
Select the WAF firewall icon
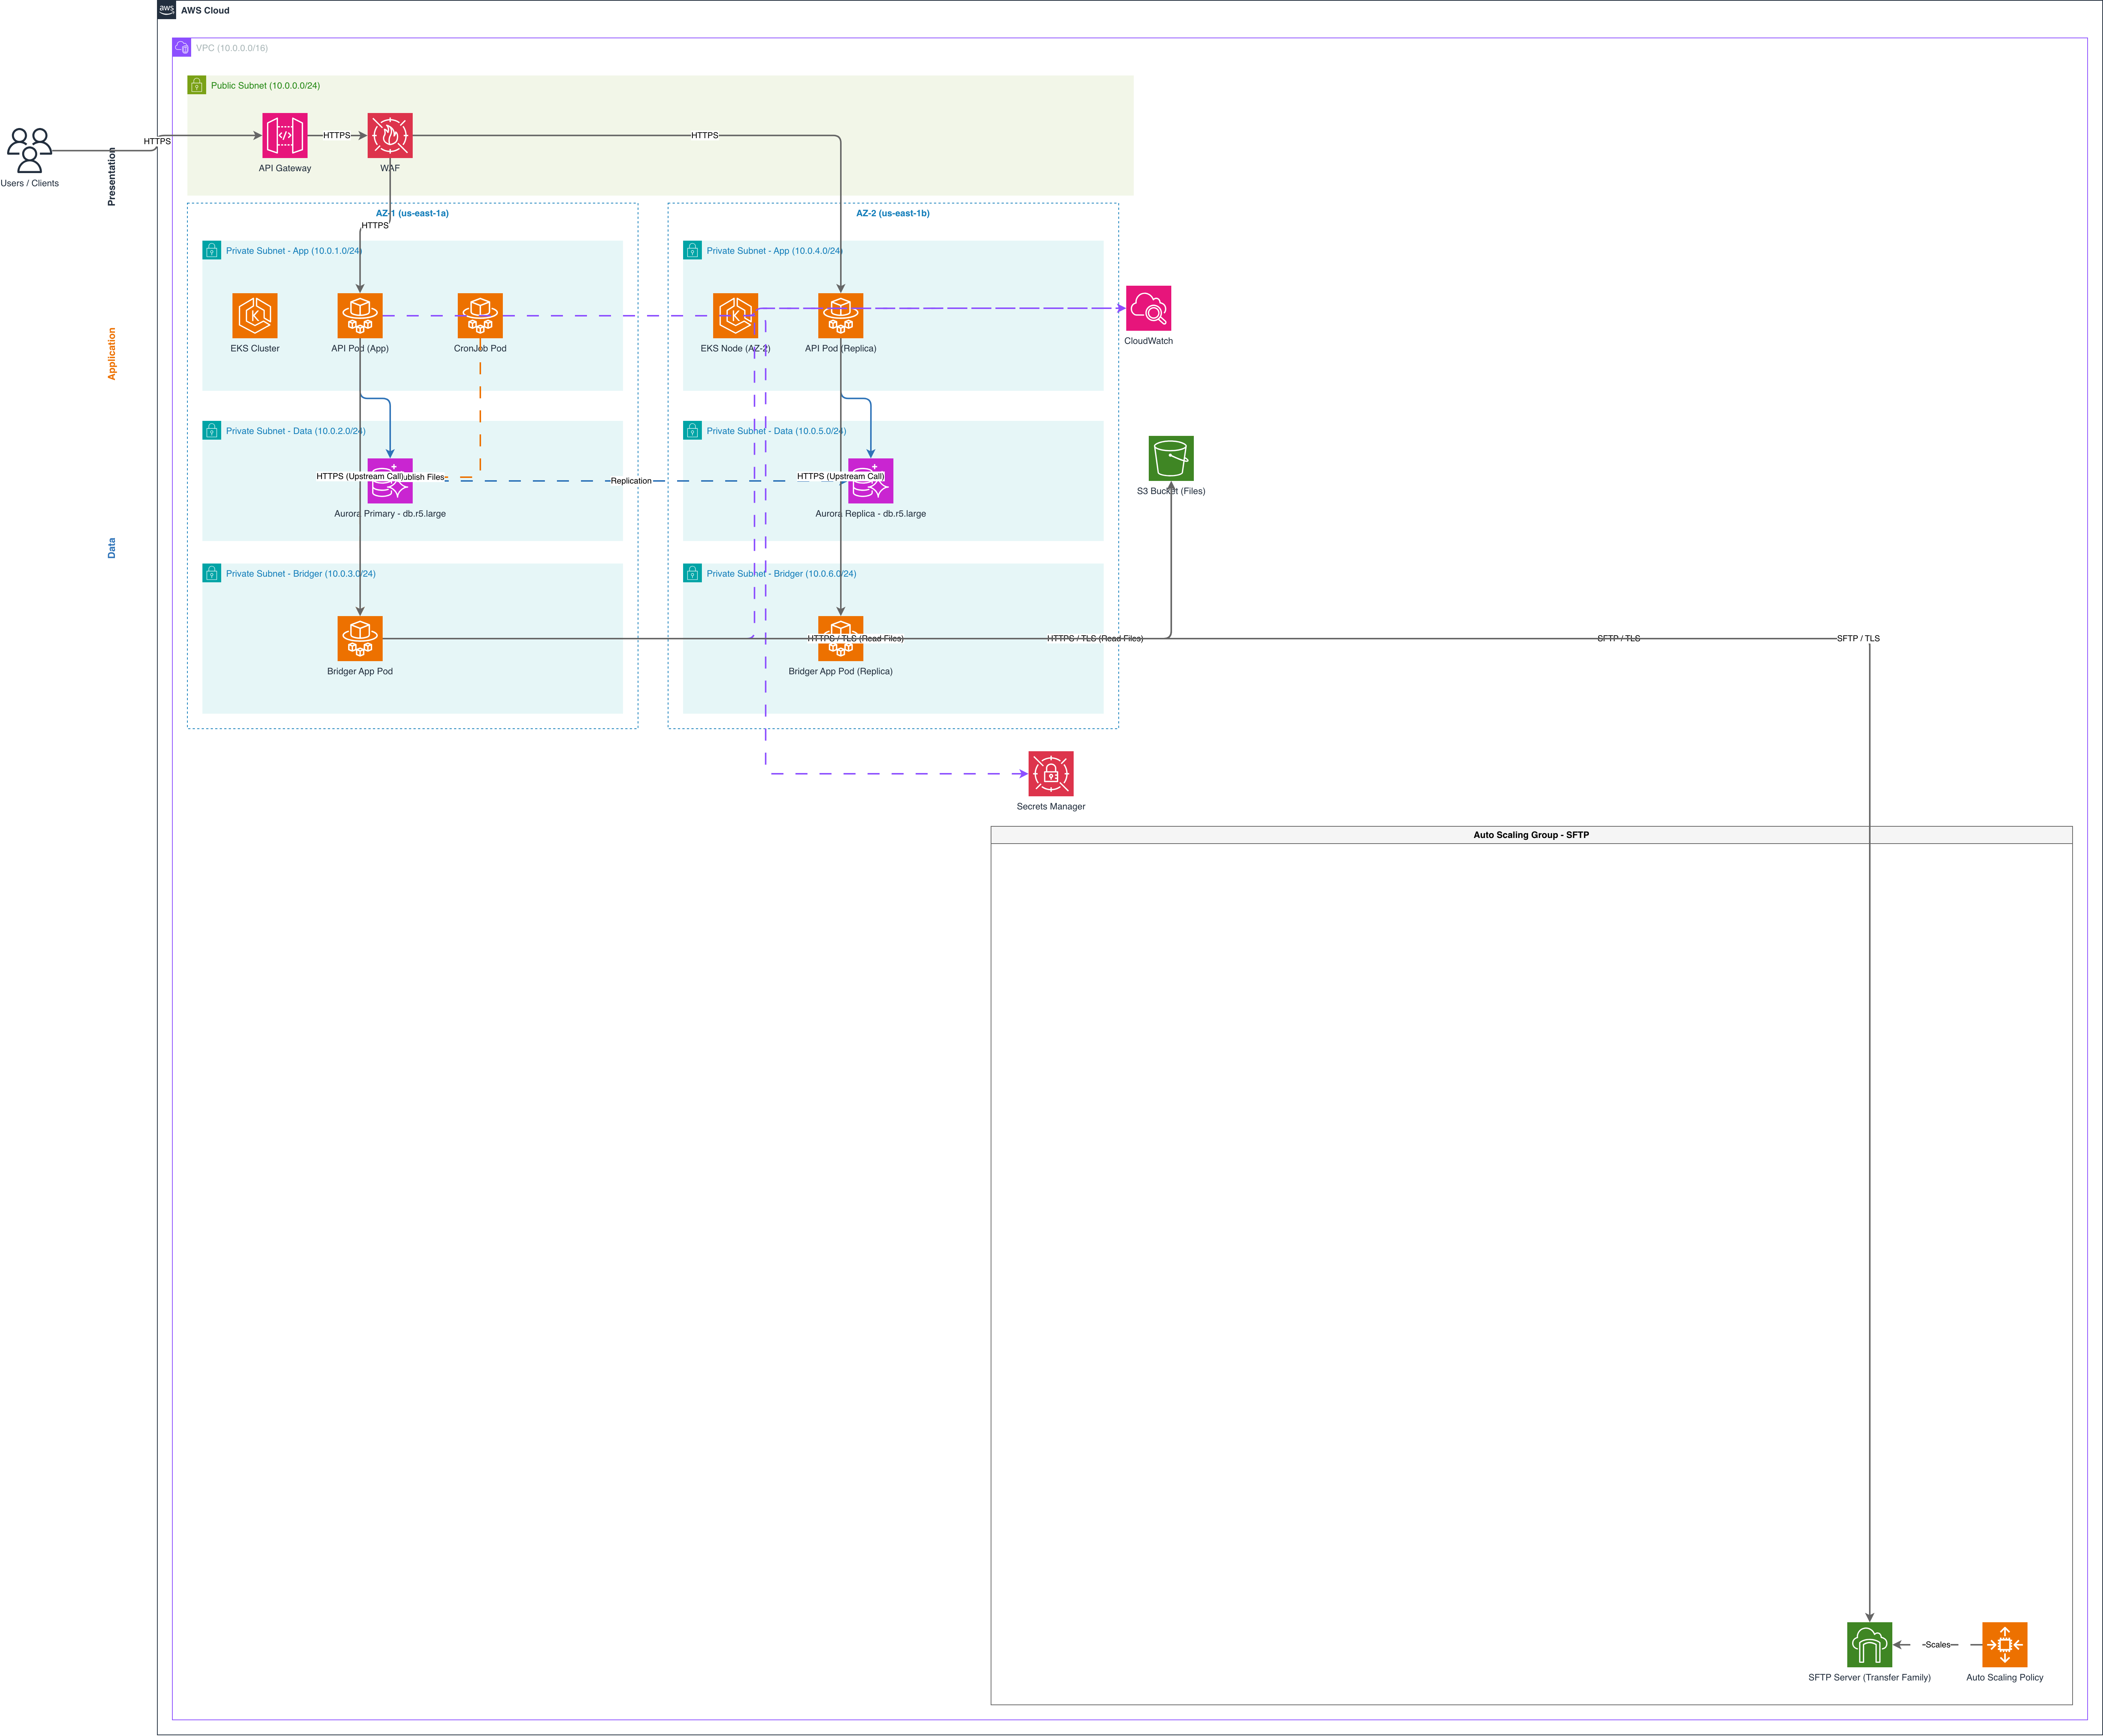pos(390,135)
